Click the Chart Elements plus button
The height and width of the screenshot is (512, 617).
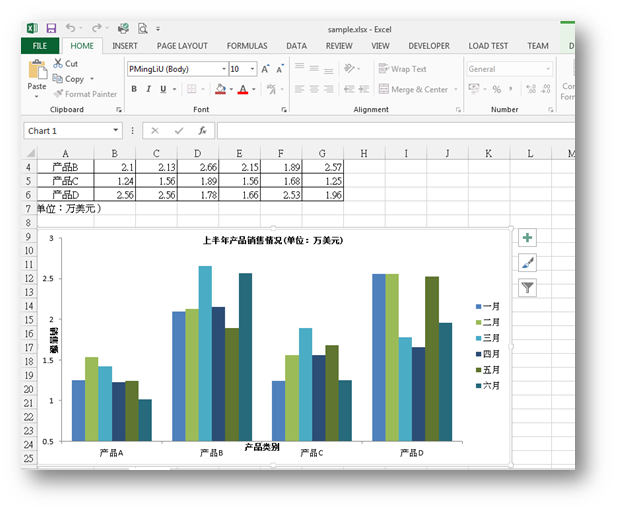pyautogui.click(x=527, y=238)
